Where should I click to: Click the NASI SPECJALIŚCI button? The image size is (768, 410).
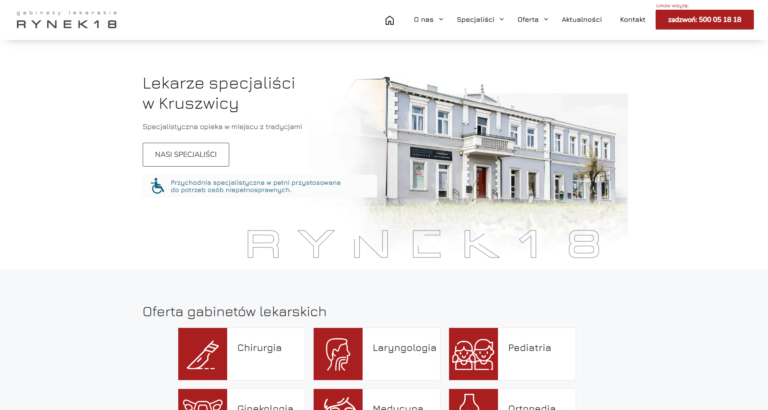point(186,154)
